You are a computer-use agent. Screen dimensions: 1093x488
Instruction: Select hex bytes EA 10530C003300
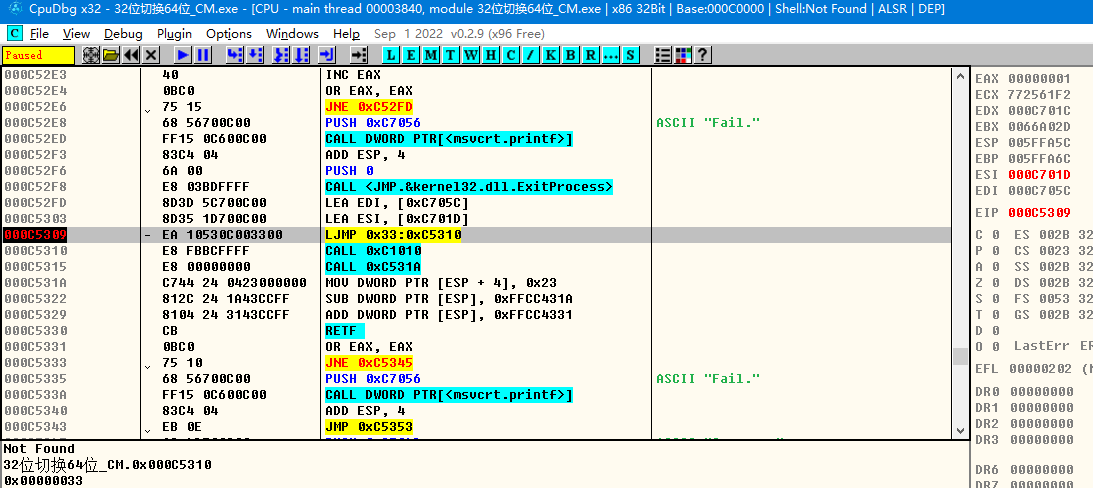point(222,235)
